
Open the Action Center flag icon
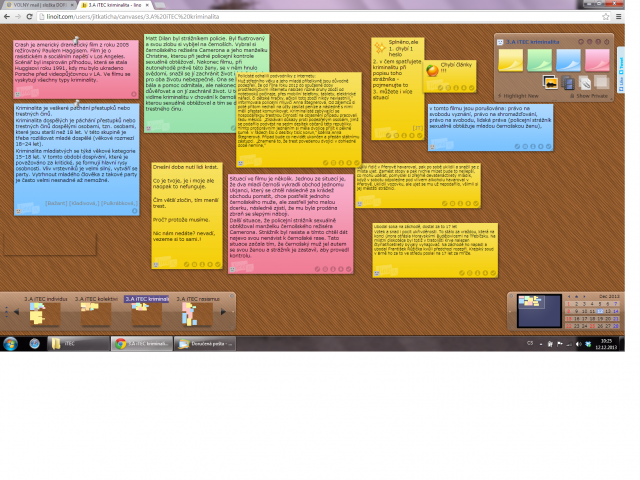(x=560, y=344)
